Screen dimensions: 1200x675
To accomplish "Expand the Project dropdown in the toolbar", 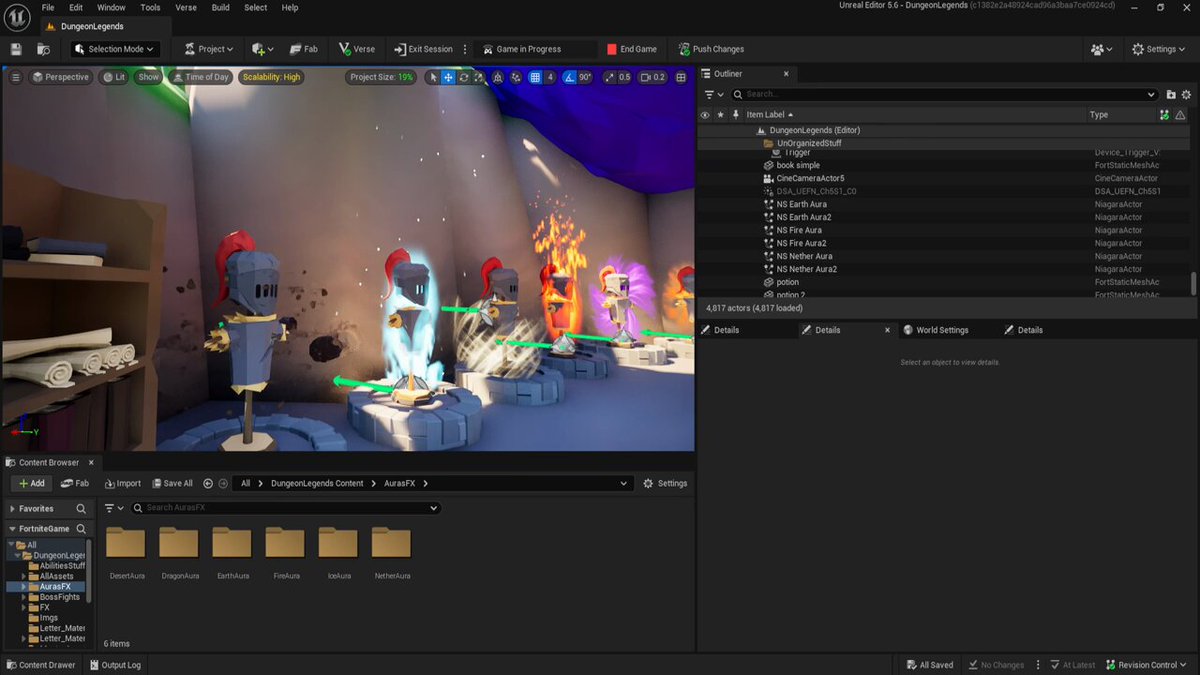I will (x=208, y=49).
